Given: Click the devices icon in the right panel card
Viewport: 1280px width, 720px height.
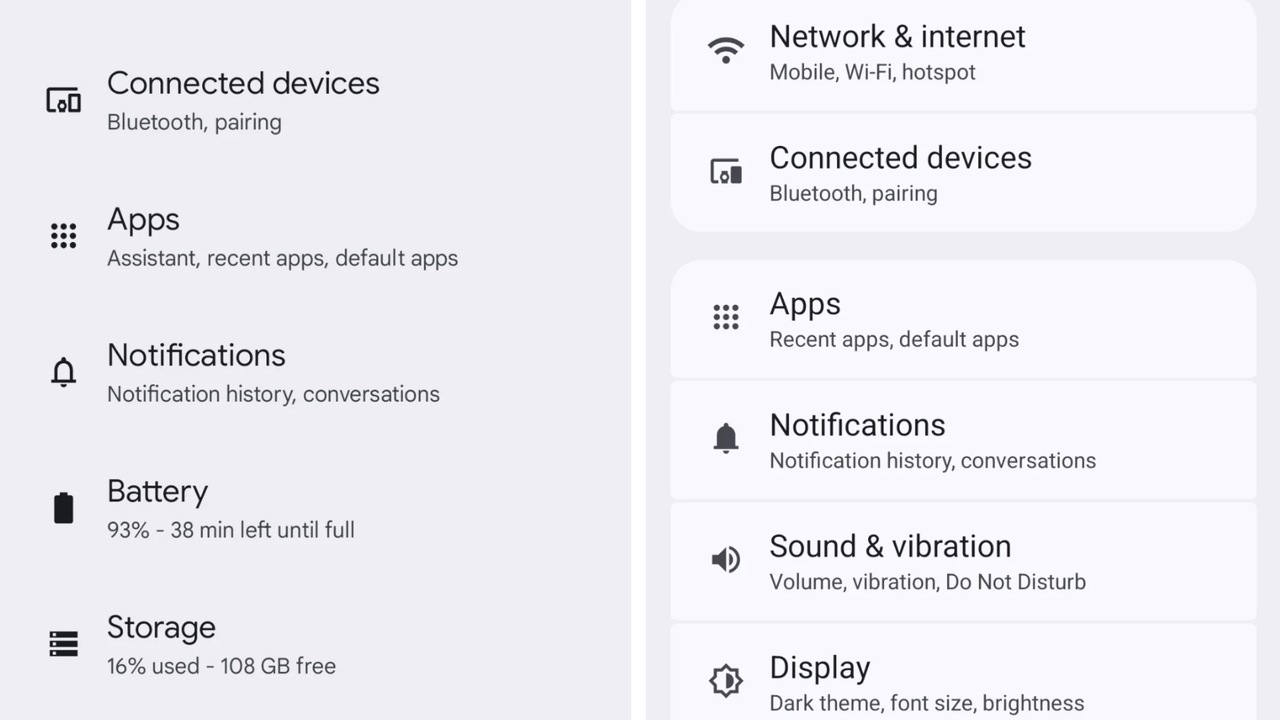Looking at the screenshot, I should [x=726, y=172].
